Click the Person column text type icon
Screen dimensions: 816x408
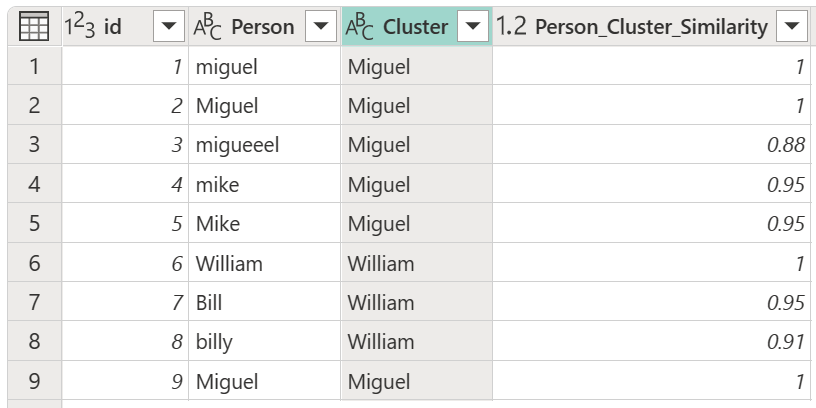tap(208, 28)
